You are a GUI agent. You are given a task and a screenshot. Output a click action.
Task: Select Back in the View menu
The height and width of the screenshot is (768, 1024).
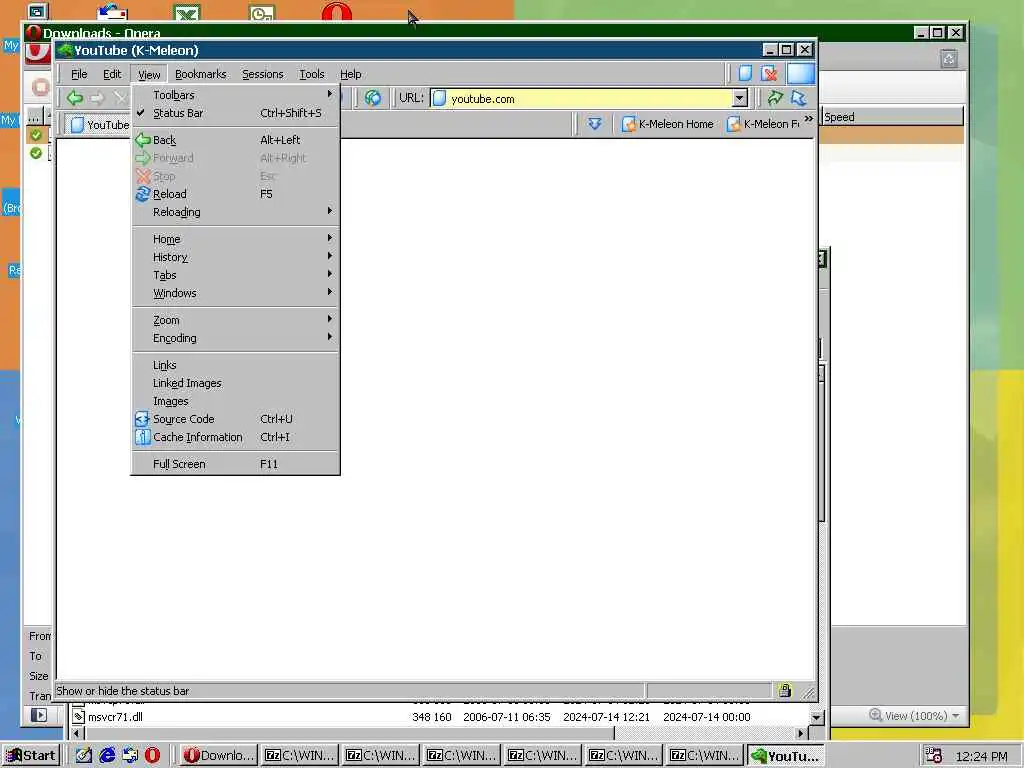236,140
